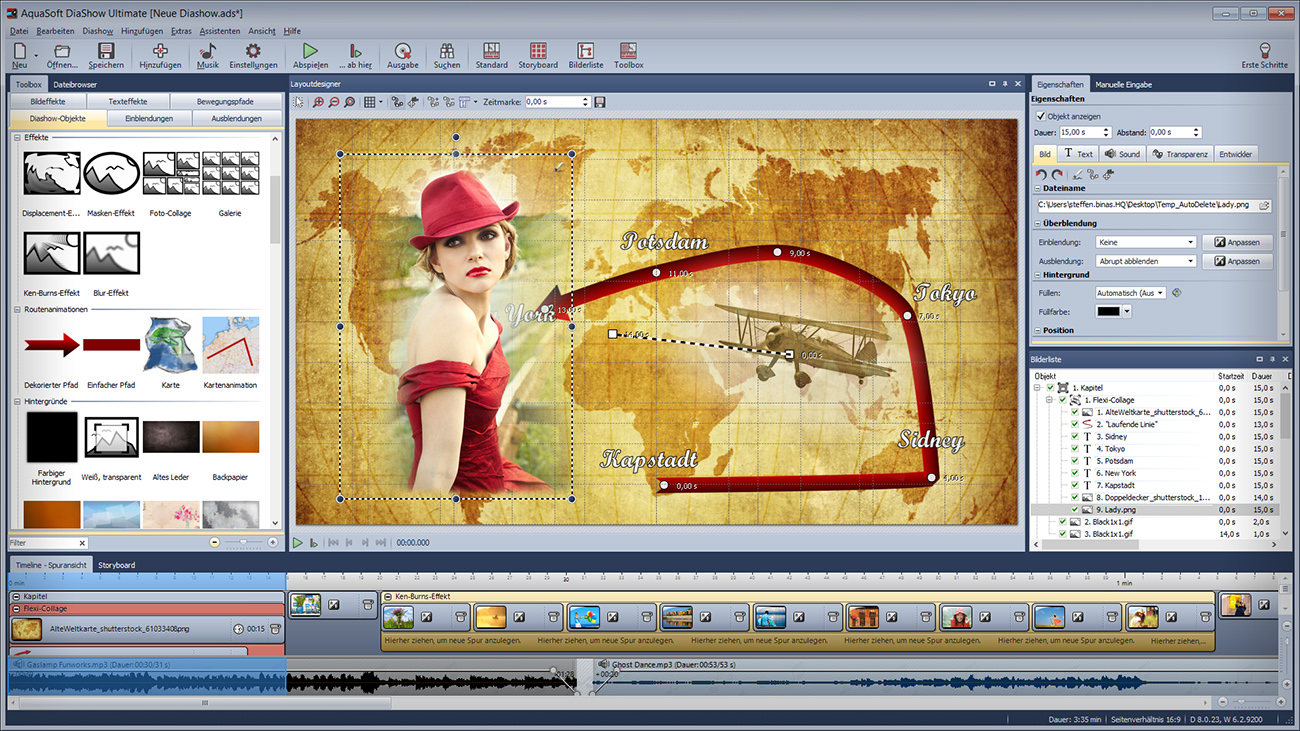Pick the Karte route animation object
Viewport: 1300px width, 731px height.
tap(171, 345)
